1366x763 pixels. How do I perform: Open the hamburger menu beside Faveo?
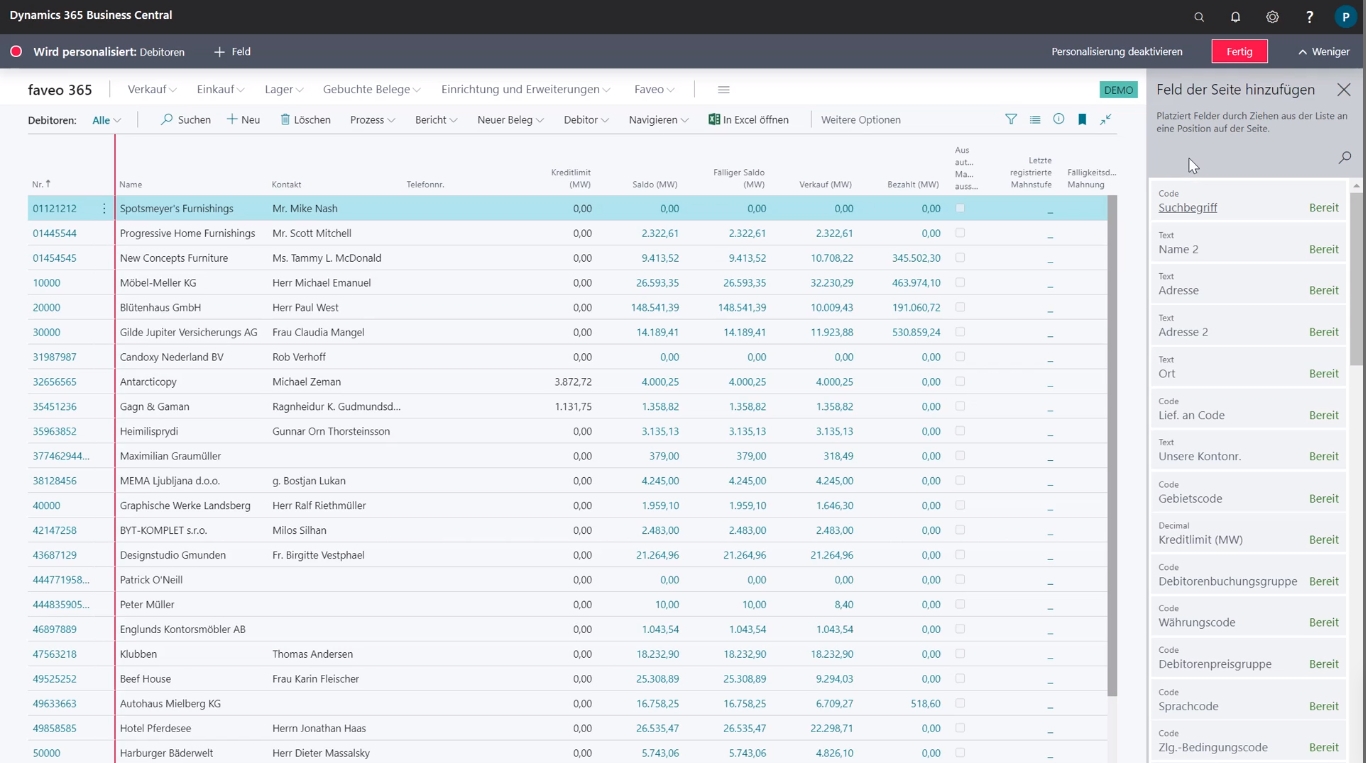click(723, 89)
